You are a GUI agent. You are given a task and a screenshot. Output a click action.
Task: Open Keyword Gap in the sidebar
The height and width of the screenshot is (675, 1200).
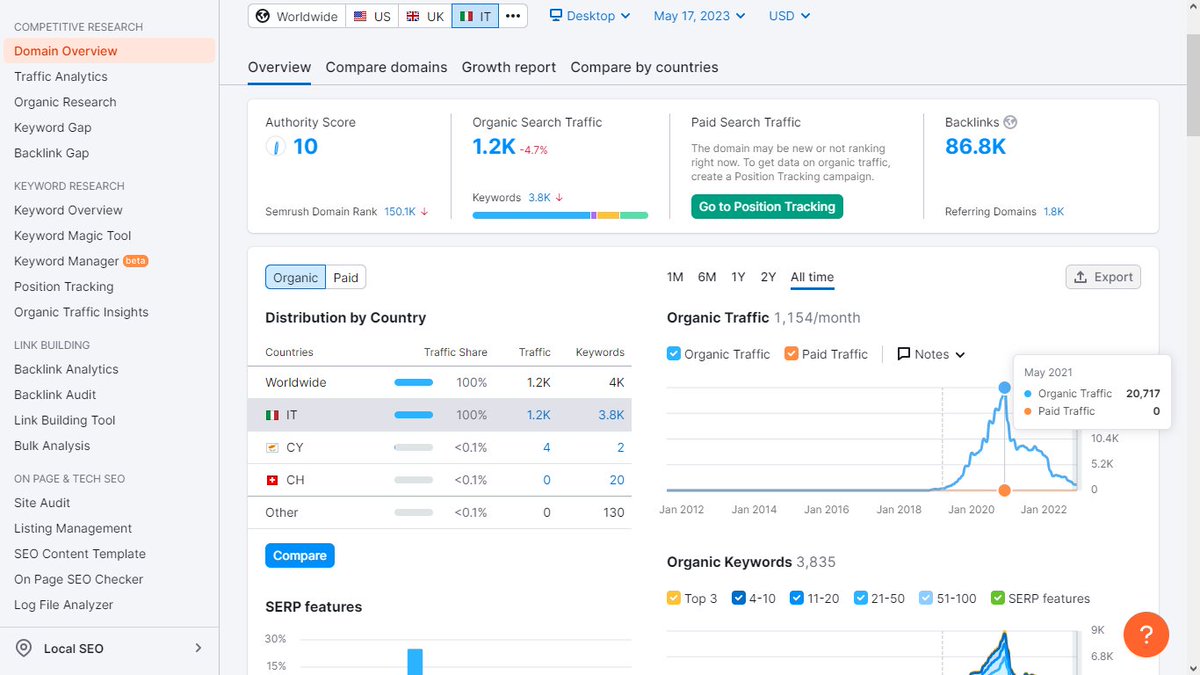coord(53,127)
